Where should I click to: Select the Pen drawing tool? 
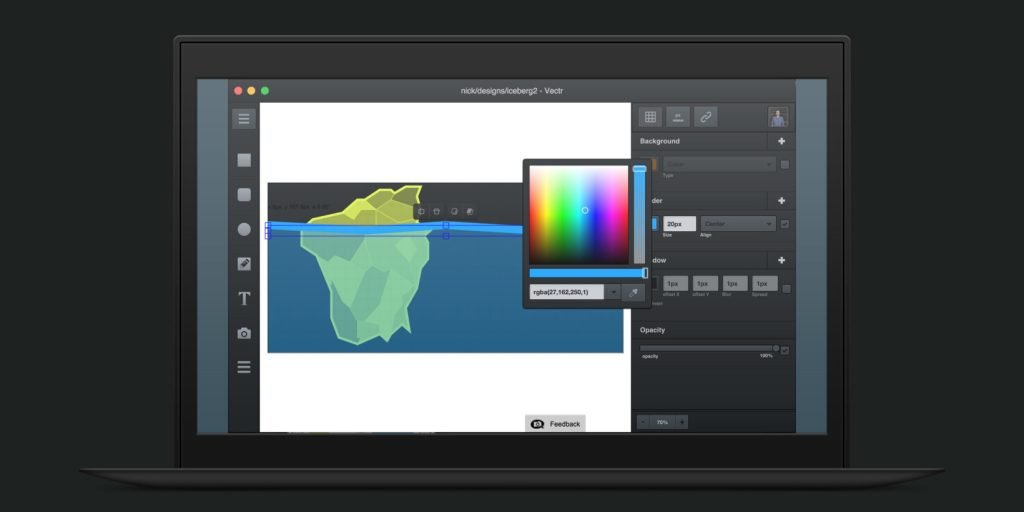244,264
